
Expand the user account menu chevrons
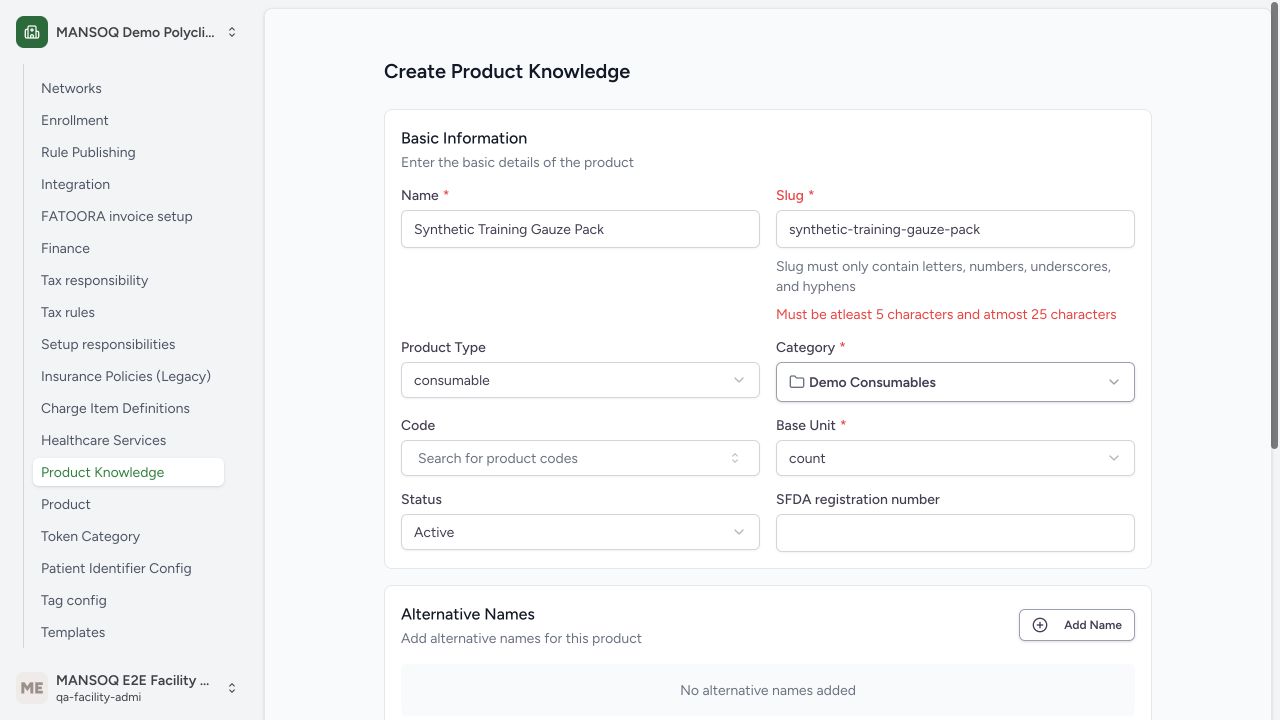click(x=232, y=688)
